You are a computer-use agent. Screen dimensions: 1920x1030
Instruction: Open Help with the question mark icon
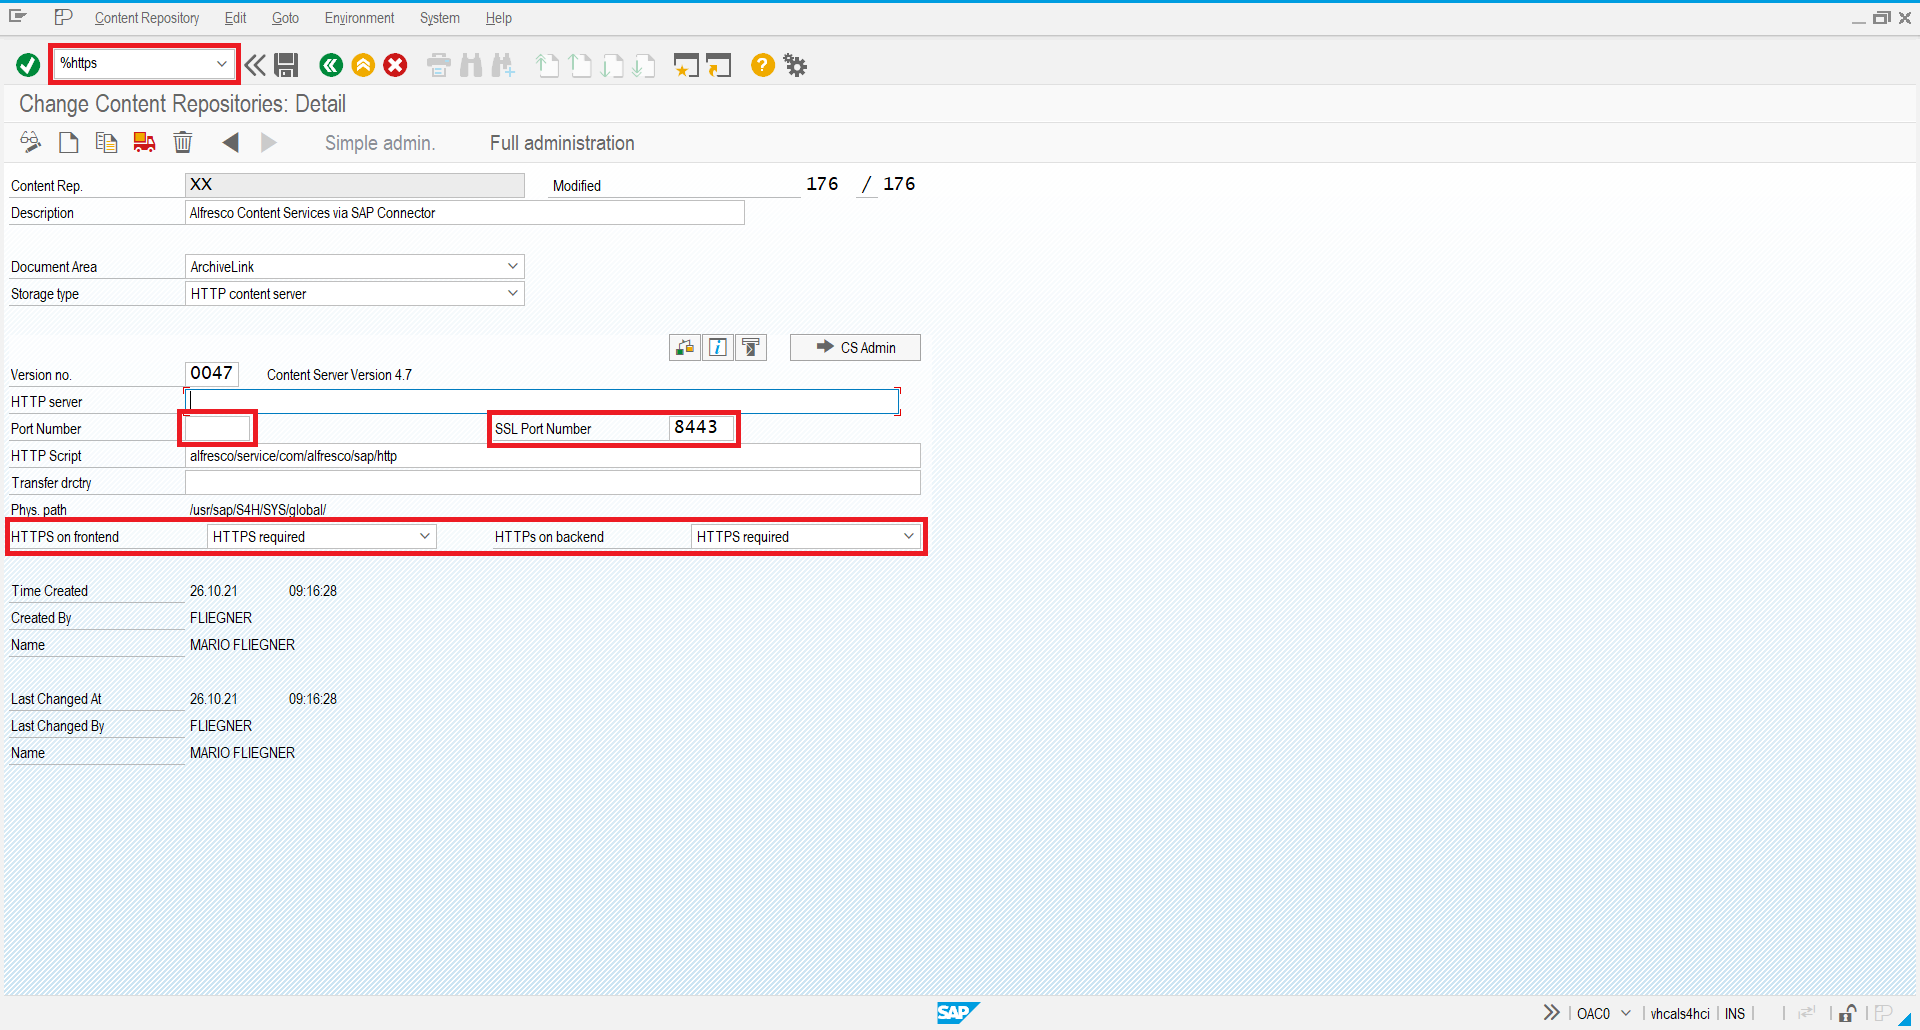(x=762, y=65)
